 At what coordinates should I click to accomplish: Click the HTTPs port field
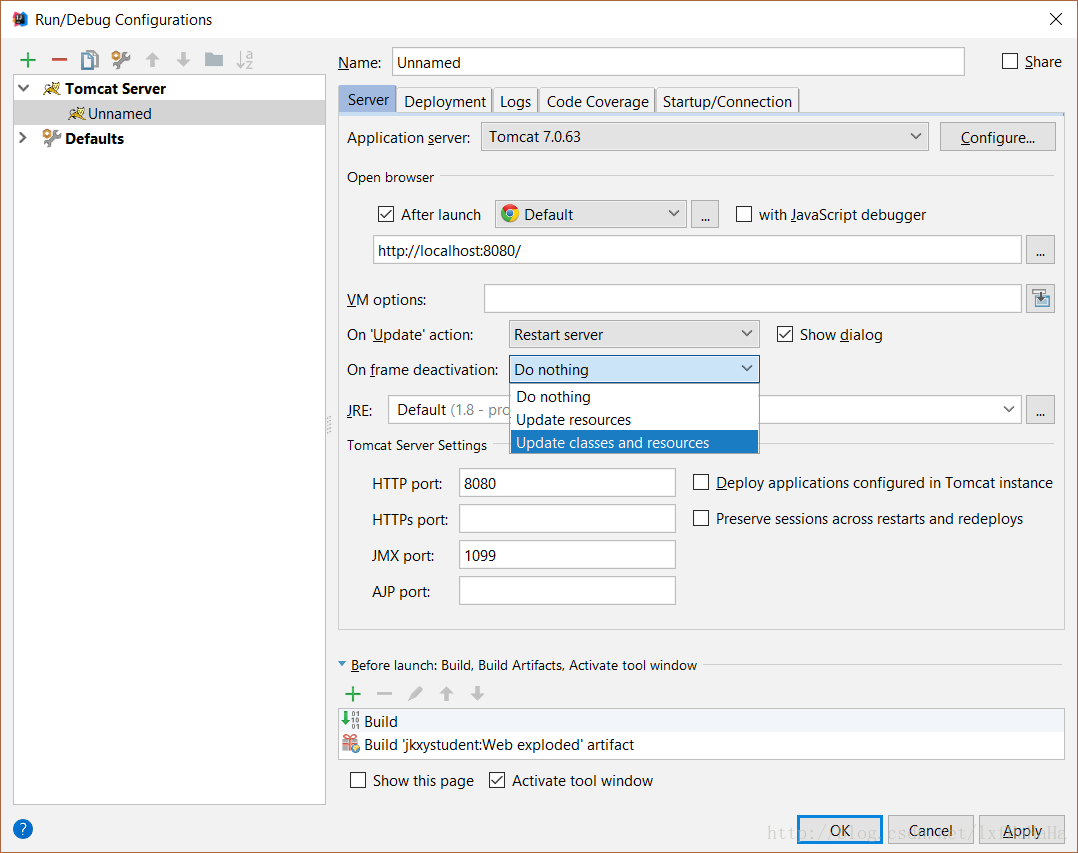click(567, 518)
